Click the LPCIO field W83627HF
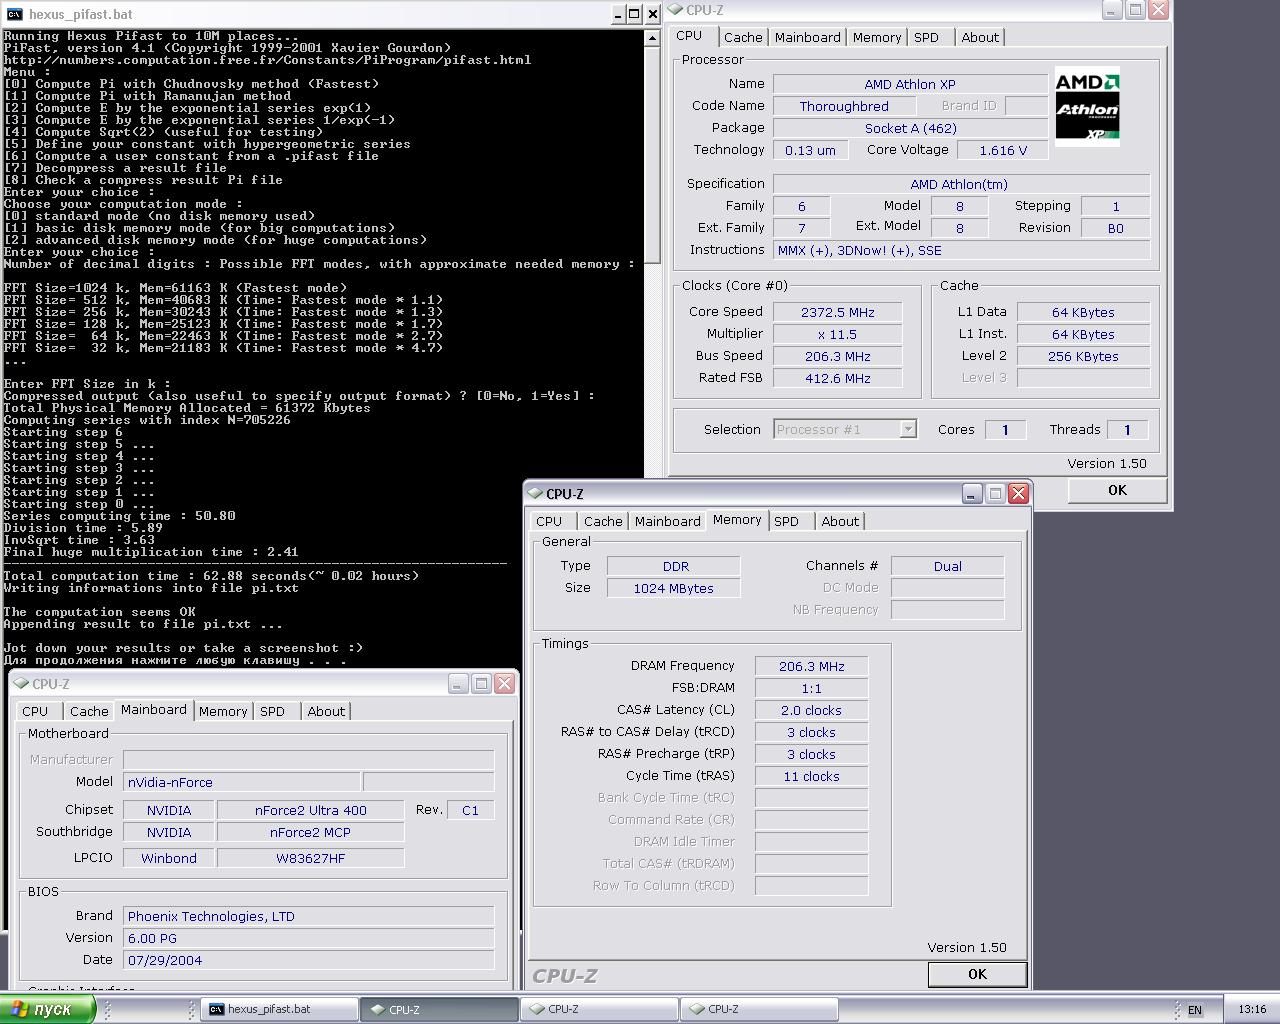 (310, 858)
